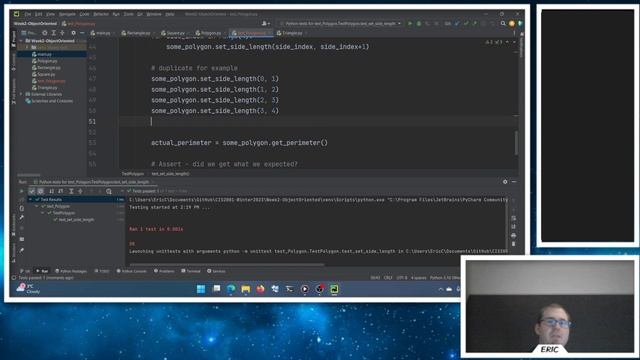Open run configuration dropdown for test_set_side_length
The width and height of the screenshot is (640, 360).
340,24
